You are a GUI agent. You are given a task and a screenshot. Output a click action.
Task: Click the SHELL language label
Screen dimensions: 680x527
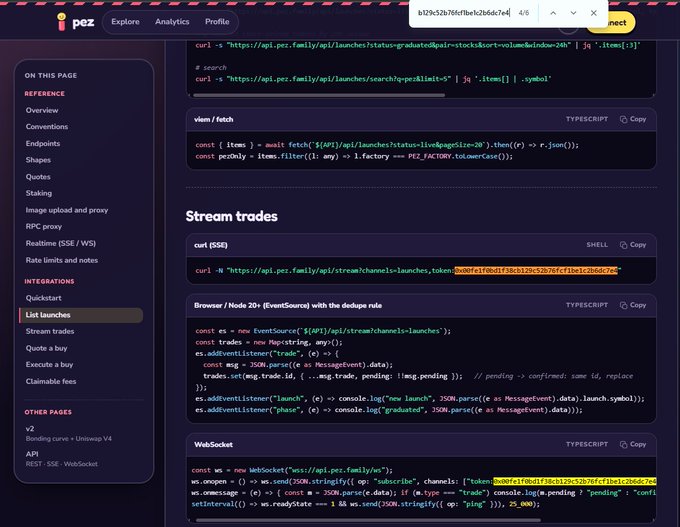coord(597,245)
